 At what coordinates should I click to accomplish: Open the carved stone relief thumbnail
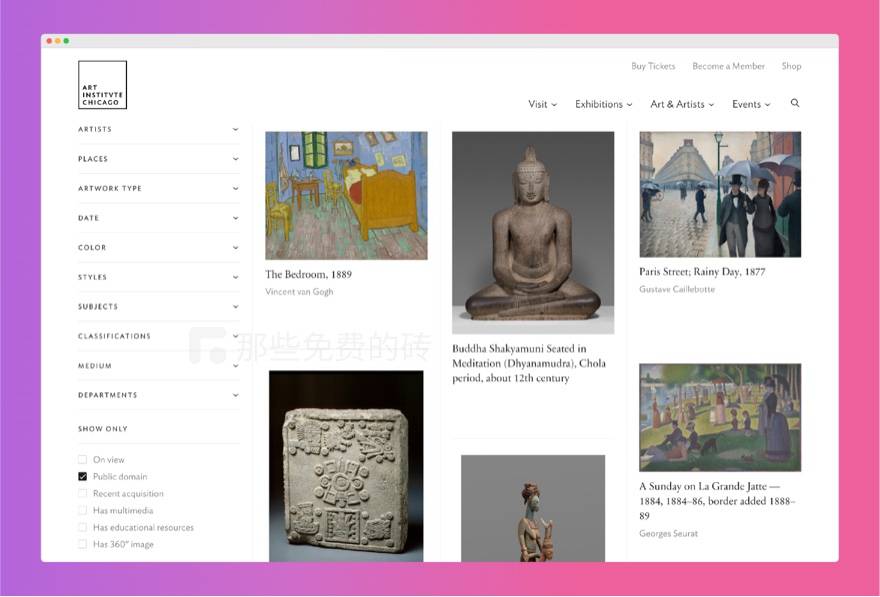coord(346,465)
